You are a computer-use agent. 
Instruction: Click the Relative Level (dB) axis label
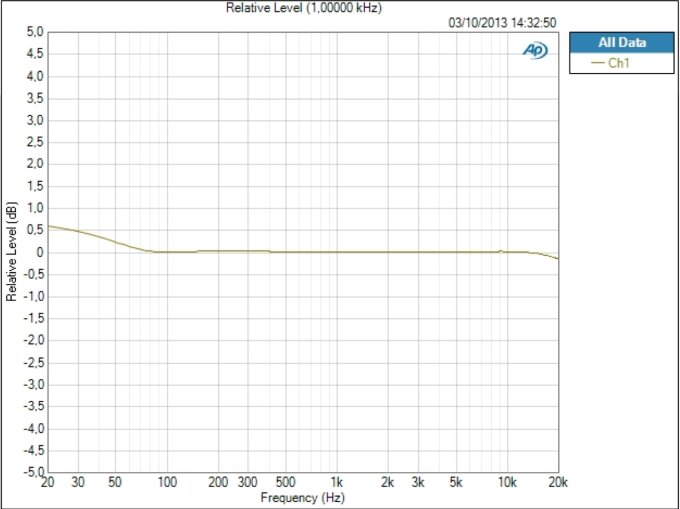[11, 251]
